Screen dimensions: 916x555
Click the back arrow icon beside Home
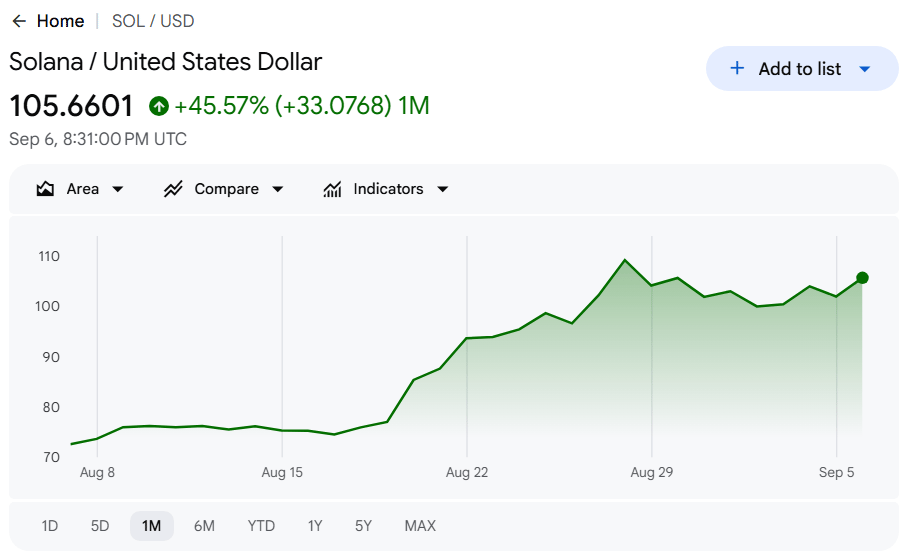coord(19,21)
